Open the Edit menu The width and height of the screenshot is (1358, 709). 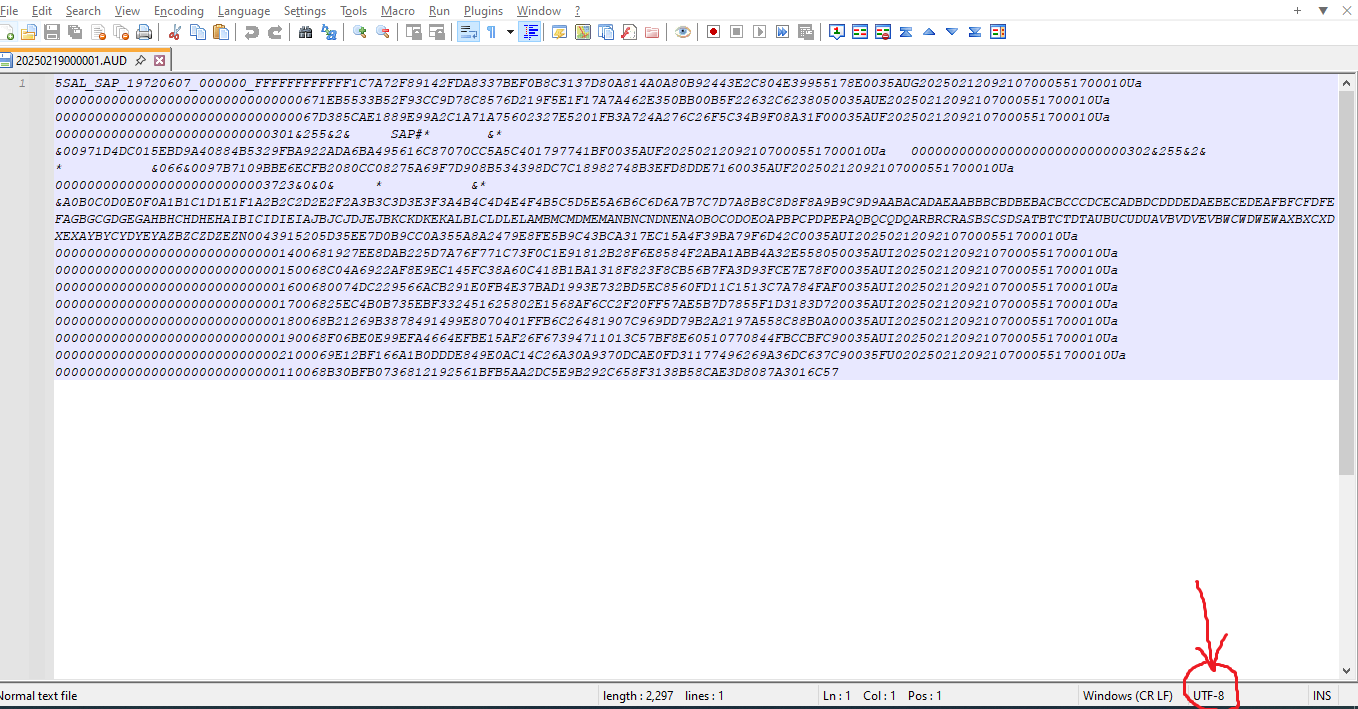41,11
